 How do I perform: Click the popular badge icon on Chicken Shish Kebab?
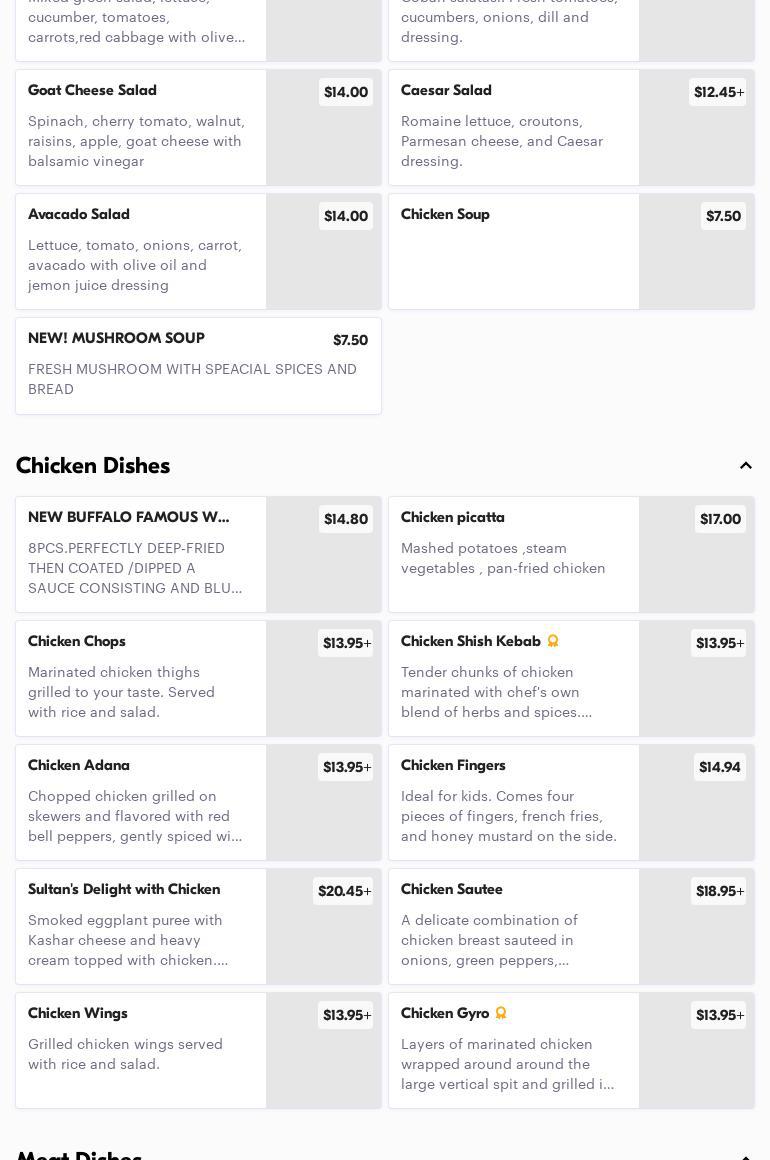tap(552, 641)
